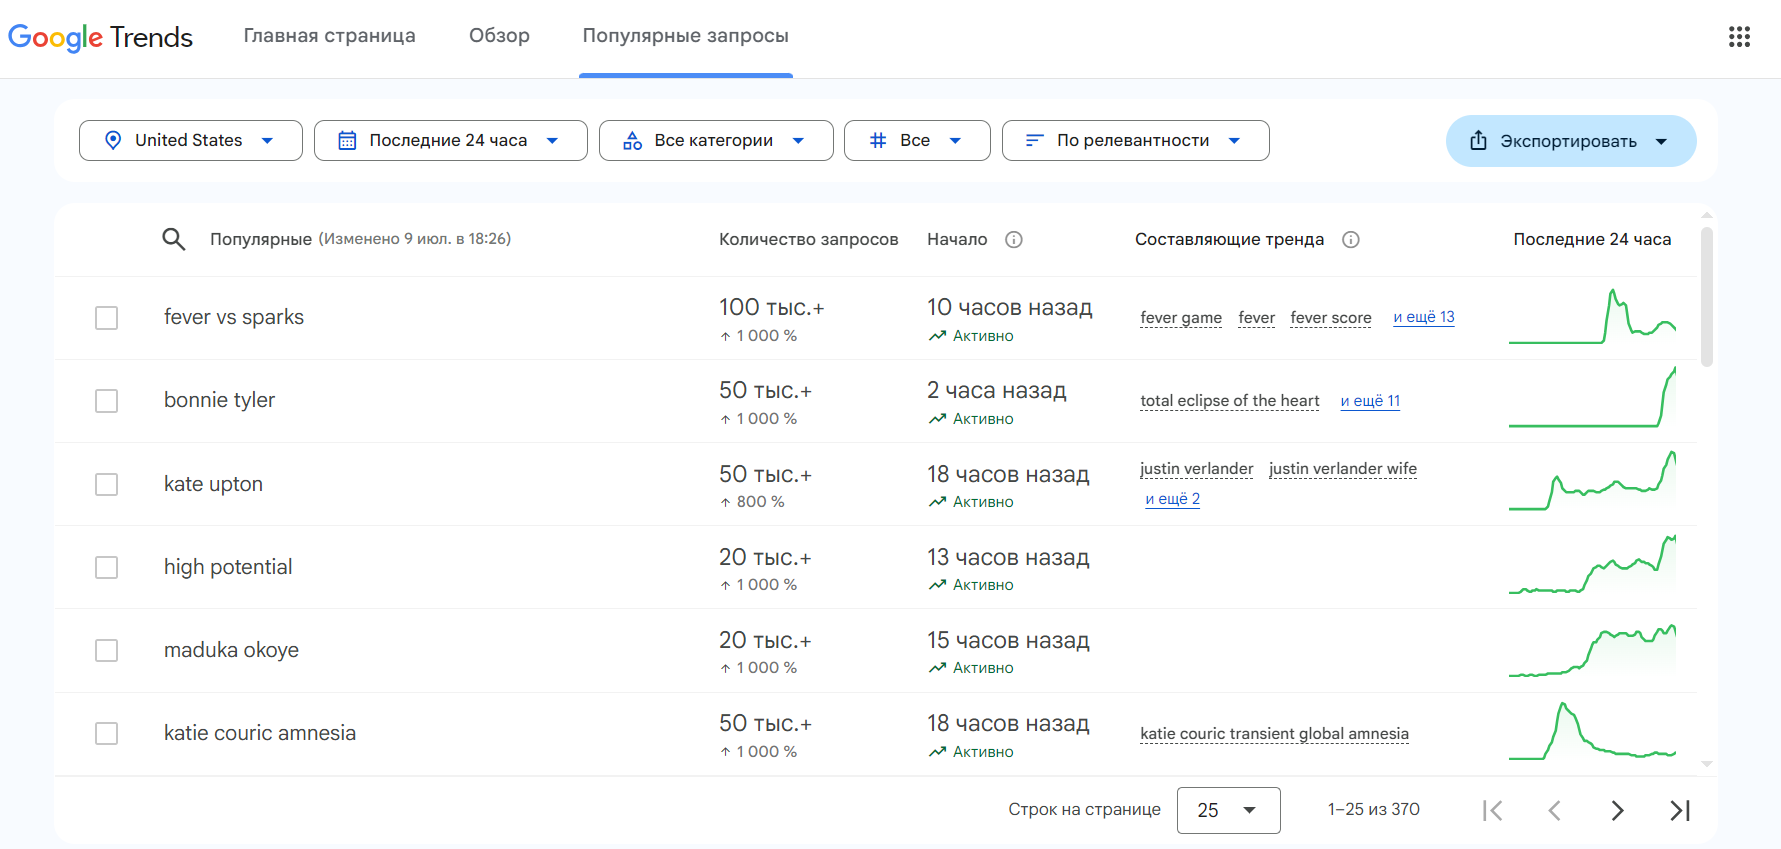
Task: Click the previous page arrow
Action: click(1554, 810)
